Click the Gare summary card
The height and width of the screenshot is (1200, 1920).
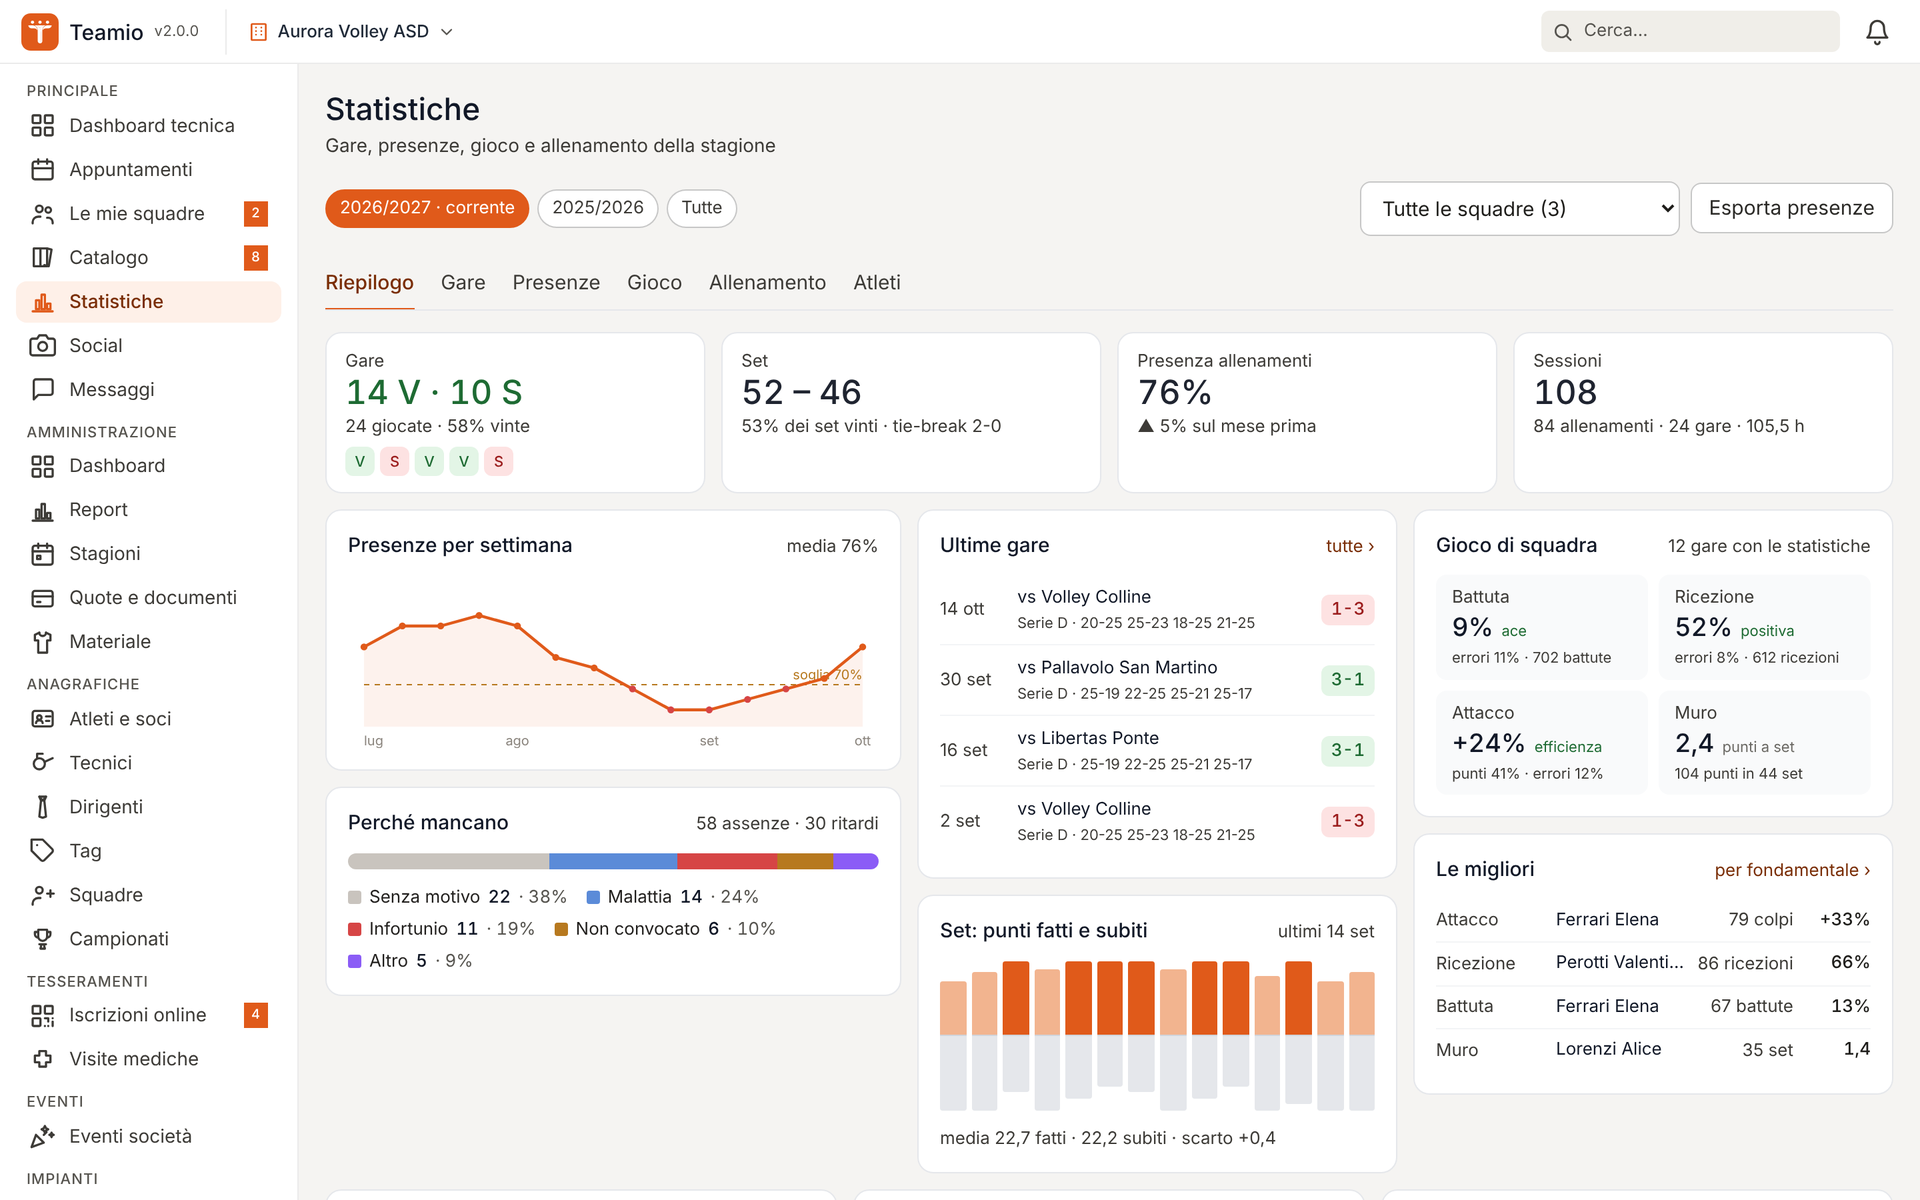coord(515,412)
